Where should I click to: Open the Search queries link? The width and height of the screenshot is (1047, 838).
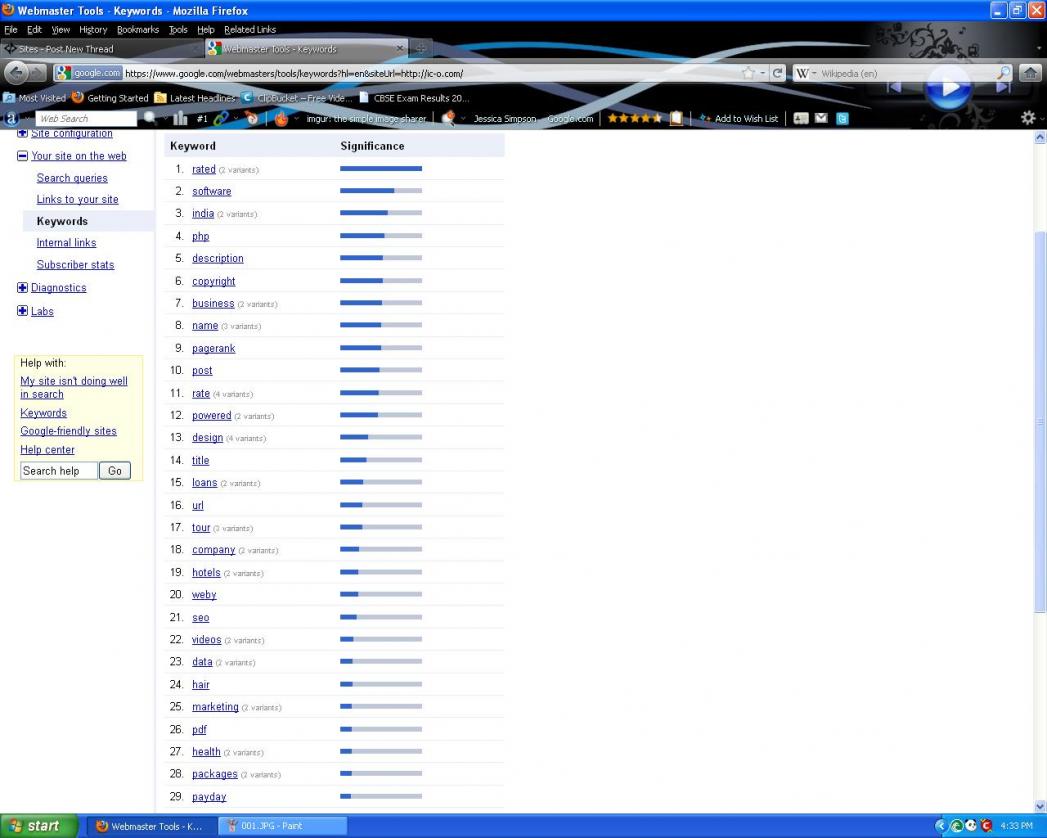point(72,178)
